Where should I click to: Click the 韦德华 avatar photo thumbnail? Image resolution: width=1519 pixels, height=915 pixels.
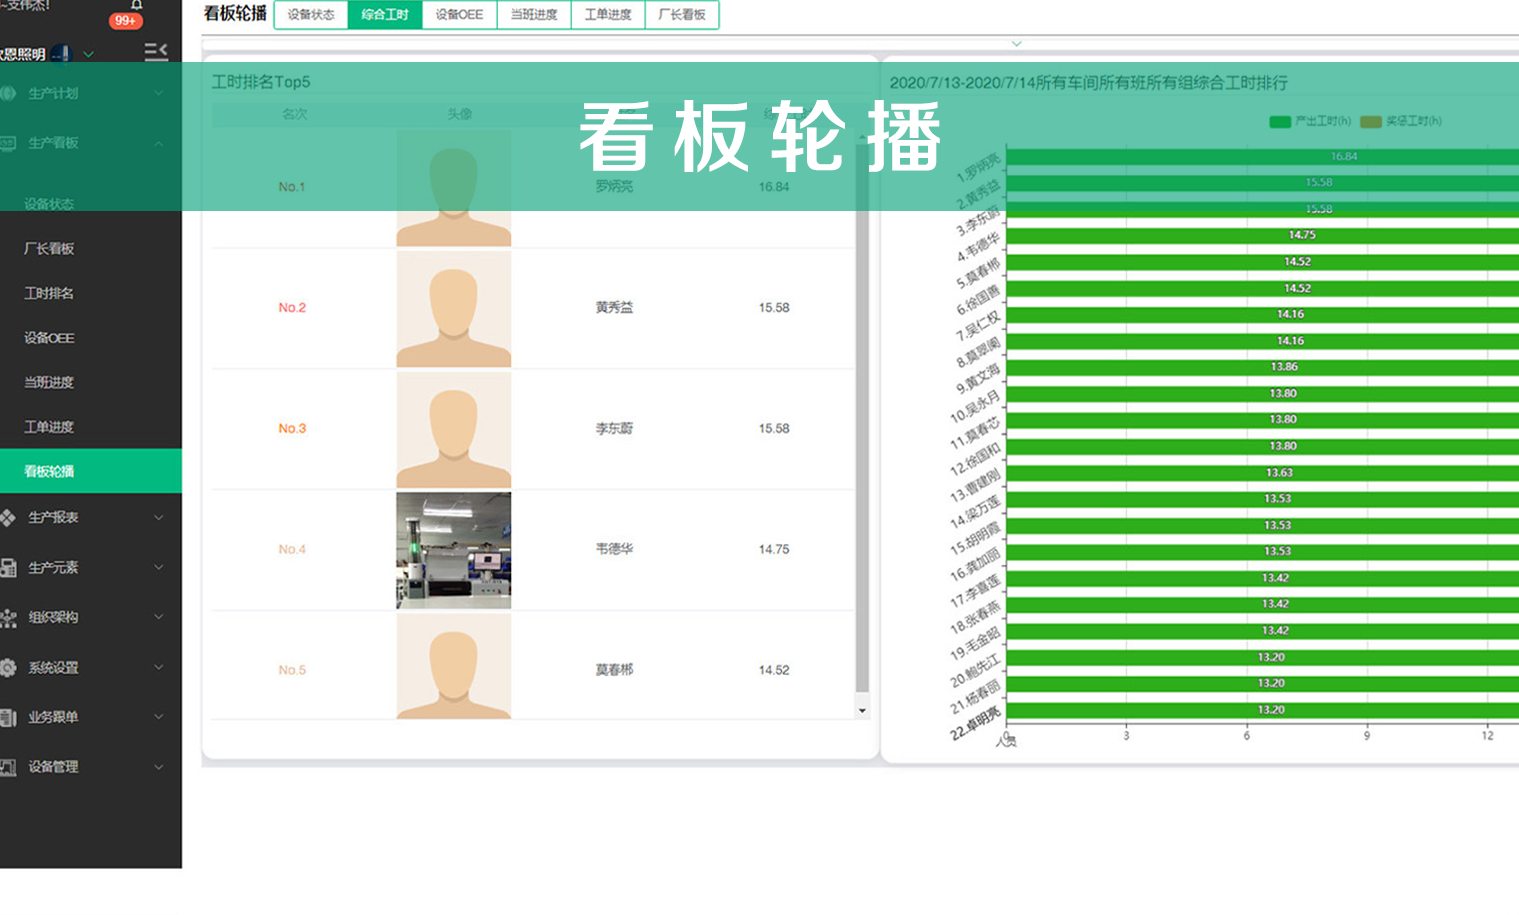453,550
